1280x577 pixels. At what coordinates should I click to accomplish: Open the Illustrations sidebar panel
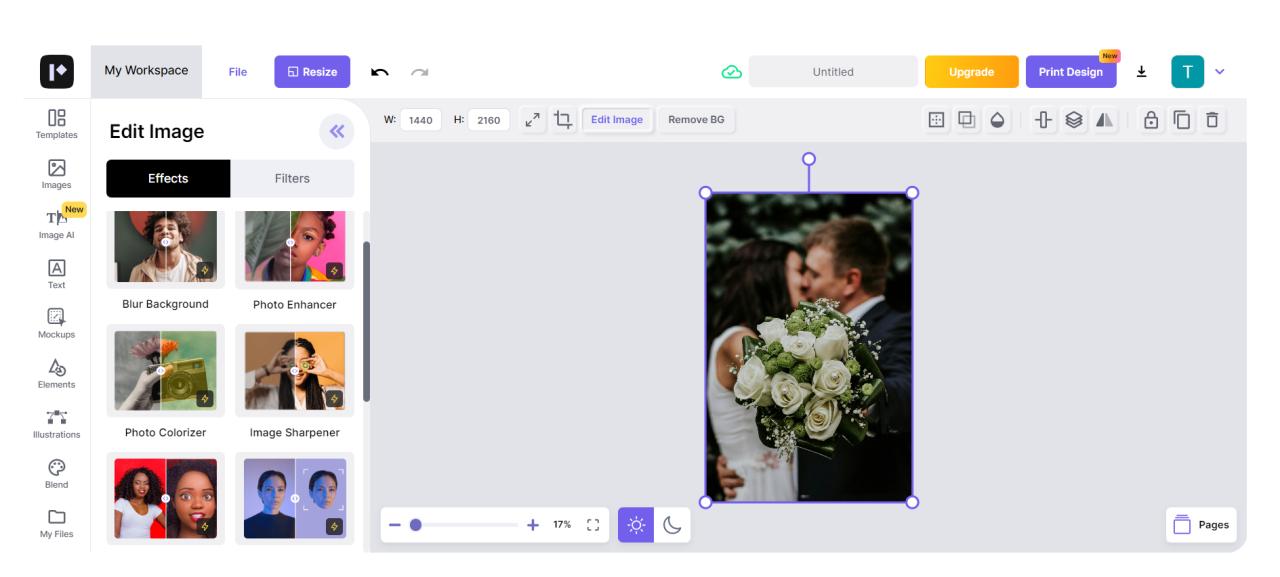57,424
